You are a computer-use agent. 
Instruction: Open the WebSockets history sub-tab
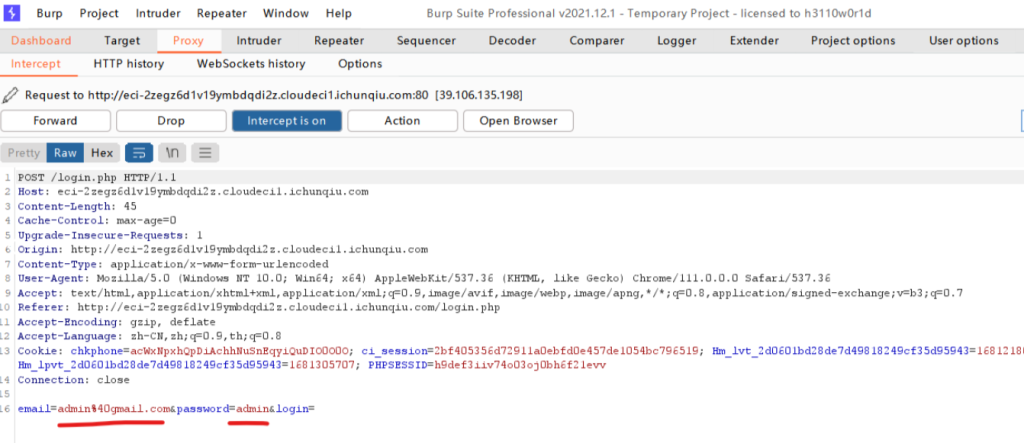251,64
